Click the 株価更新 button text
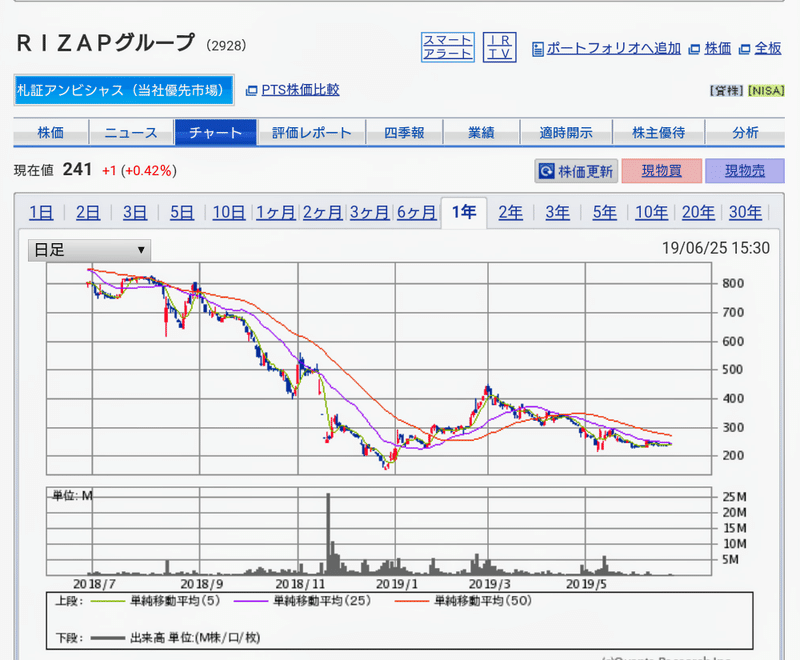 coord(585,171)
